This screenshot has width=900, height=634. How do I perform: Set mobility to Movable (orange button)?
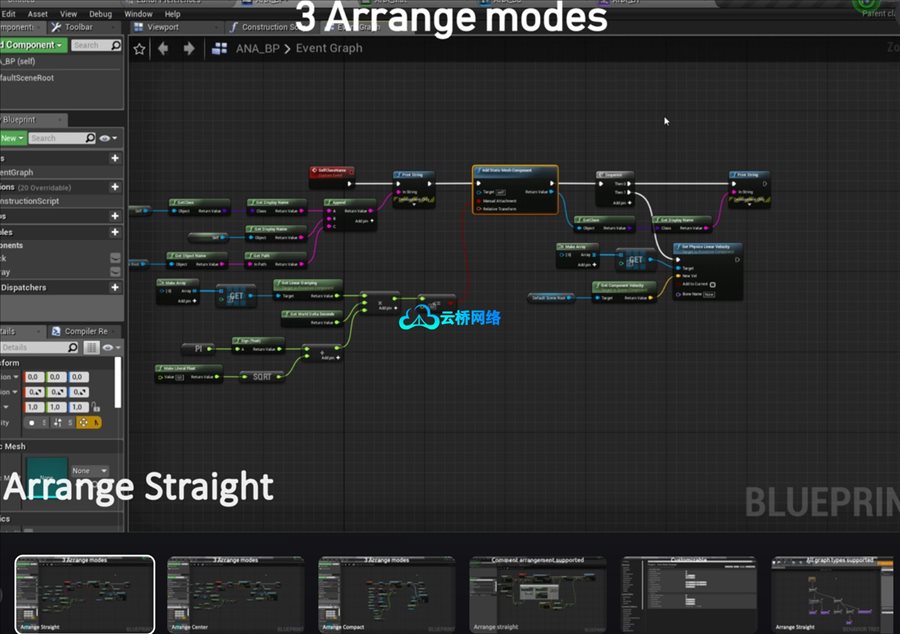(x=88, y=422)
